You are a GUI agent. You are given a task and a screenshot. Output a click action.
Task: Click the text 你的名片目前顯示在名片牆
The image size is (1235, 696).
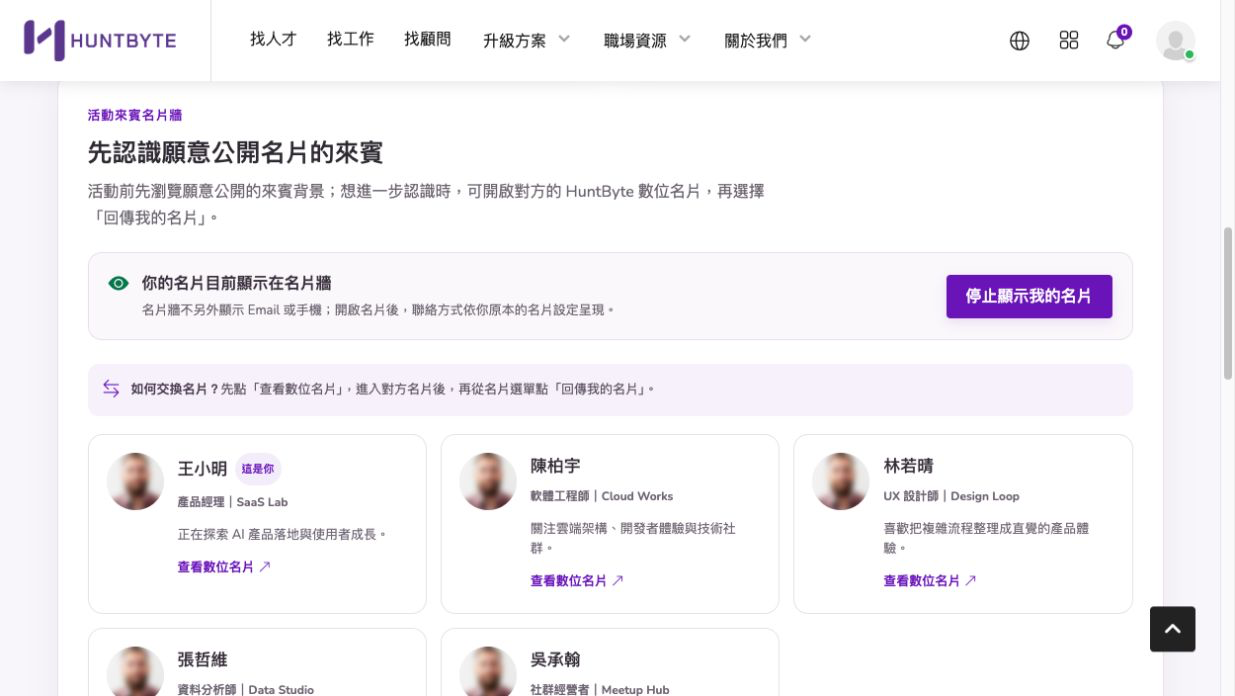coord(237,283)
